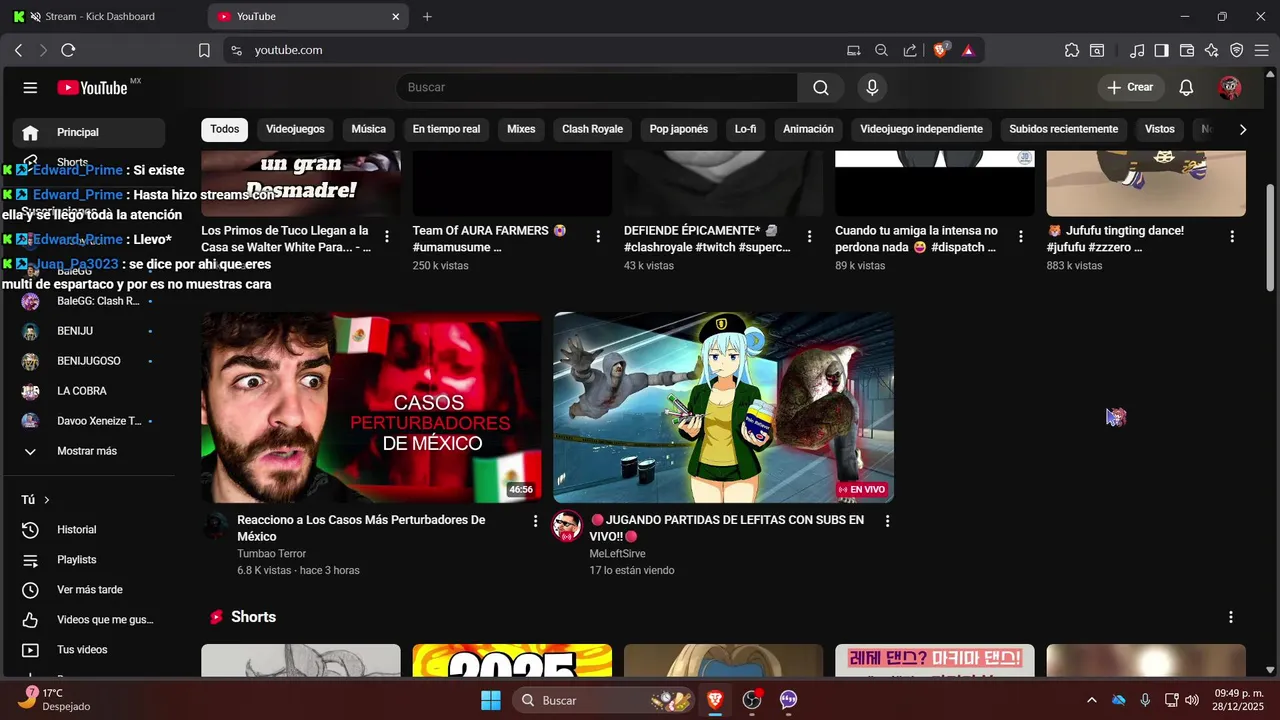The height and width of the screenshot is (720, 1280).
Task: Open BENIJU channel in sidebar
Action: pos(89,331)
